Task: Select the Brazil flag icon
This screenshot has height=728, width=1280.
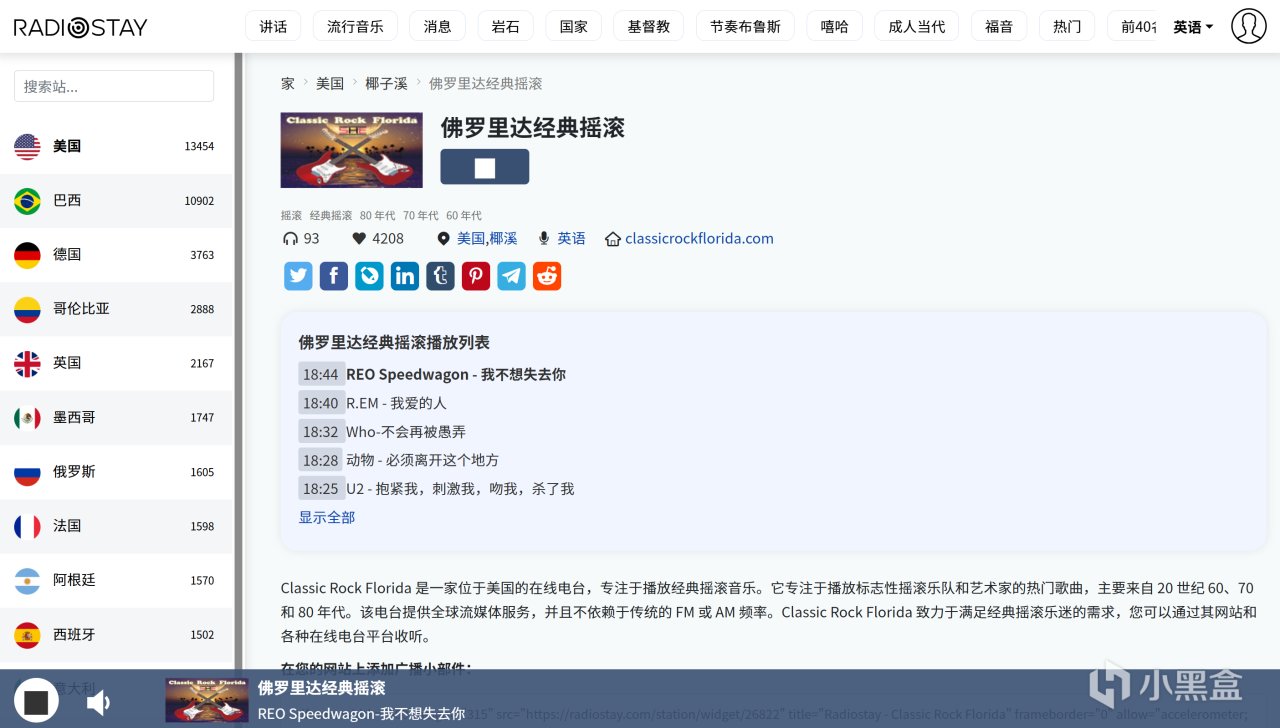Action: 27,201
